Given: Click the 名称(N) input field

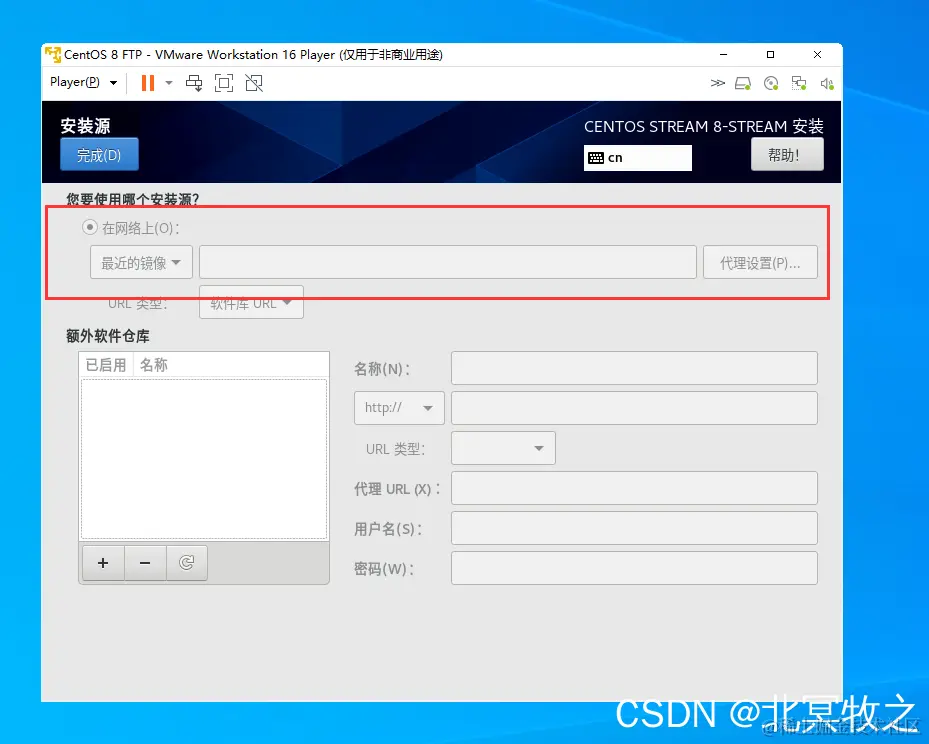Looking at the screenshot, I should point(634,368).
